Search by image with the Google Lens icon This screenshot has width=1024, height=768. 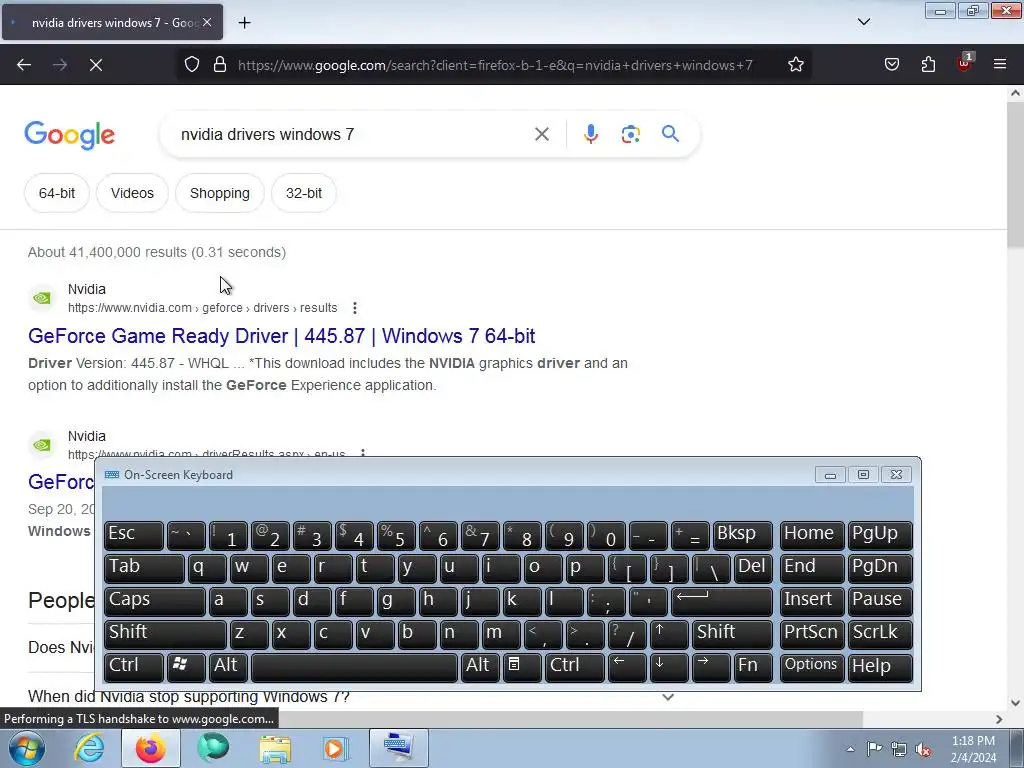click(631, 135)
